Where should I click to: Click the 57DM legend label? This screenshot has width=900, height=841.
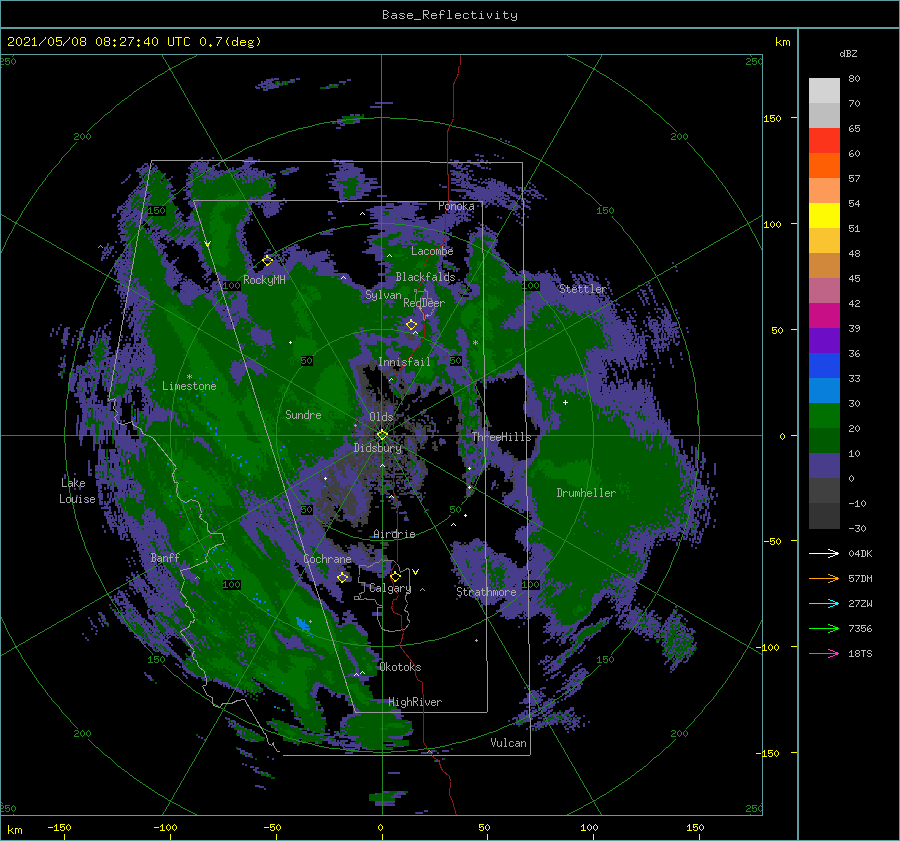(860, 579)
